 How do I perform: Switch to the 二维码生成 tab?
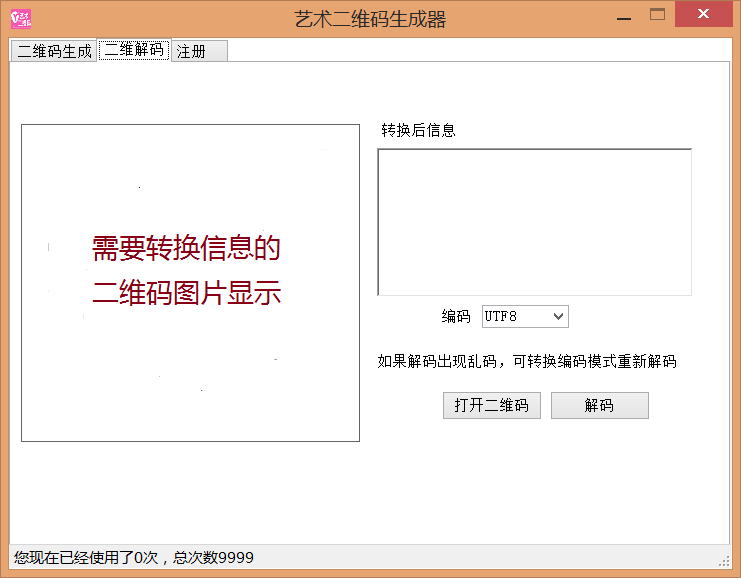tap(54, 51)
